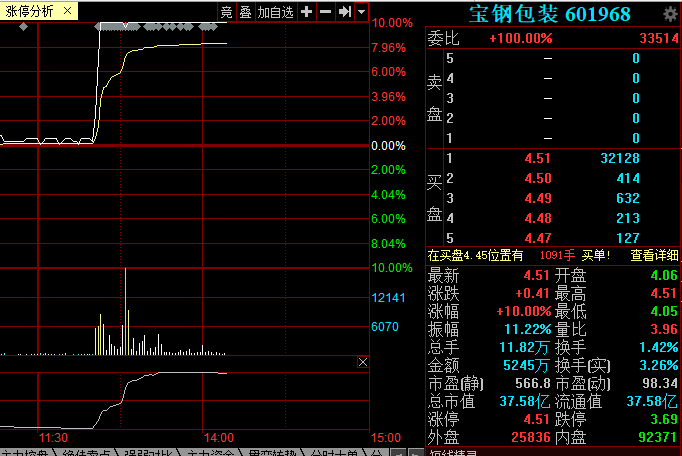Screen dimensions: 682x456
Task: Click the plus zoom-in icon
Action: (x=306, y=12)
